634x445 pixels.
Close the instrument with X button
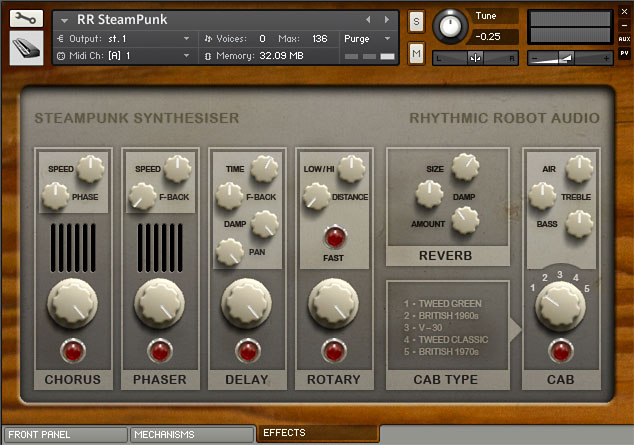point(624,12)
